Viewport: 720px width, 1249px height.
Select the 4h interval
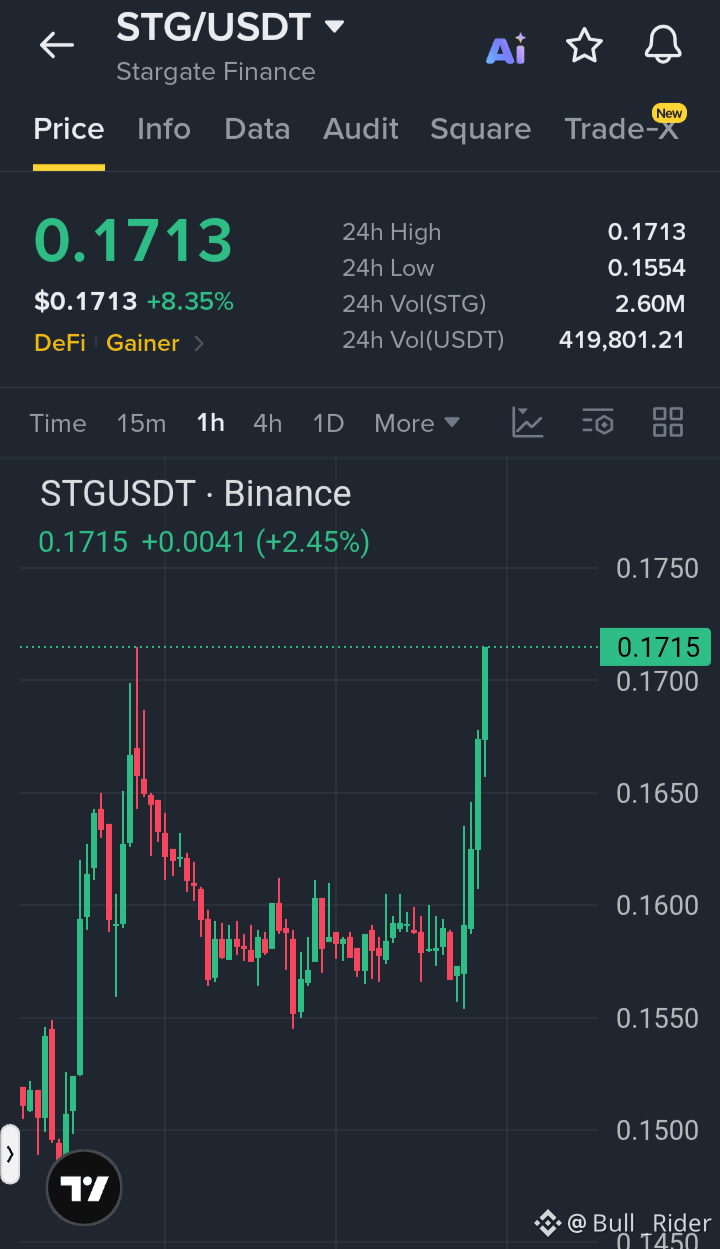tap(267, 423)
